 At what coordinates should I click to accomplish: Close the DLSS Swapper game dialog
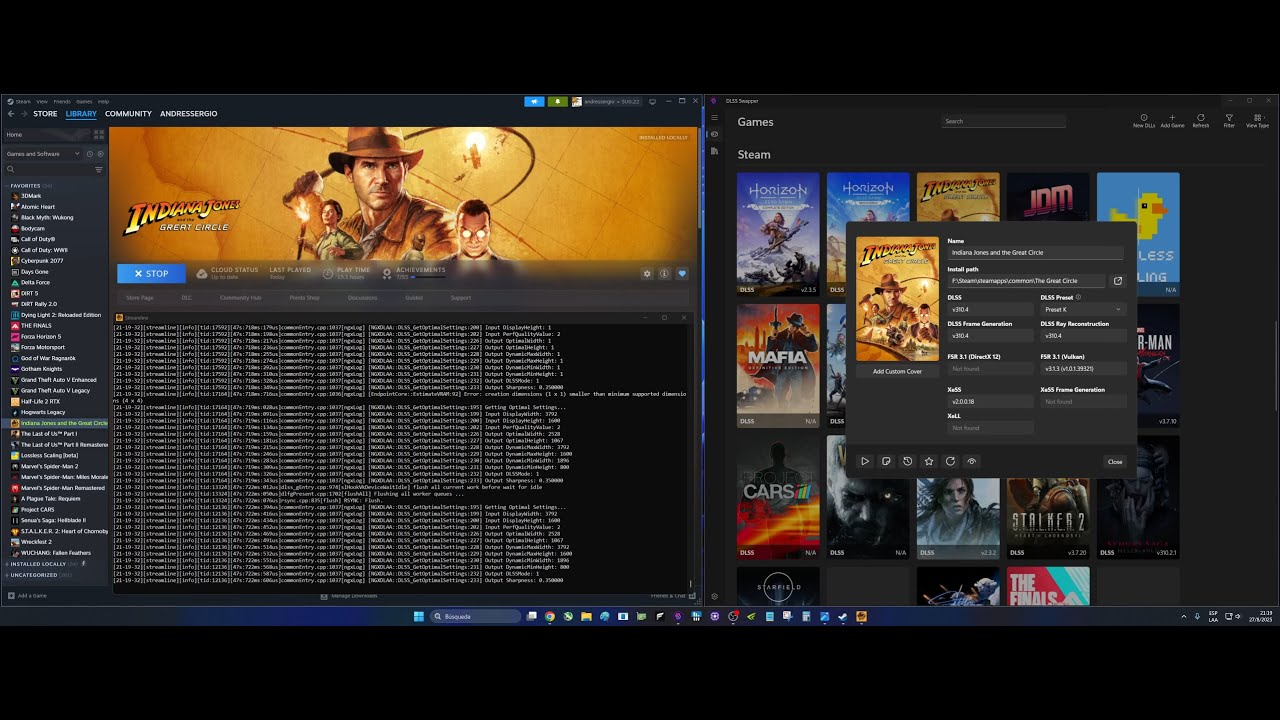click(x=1115, y=461)
